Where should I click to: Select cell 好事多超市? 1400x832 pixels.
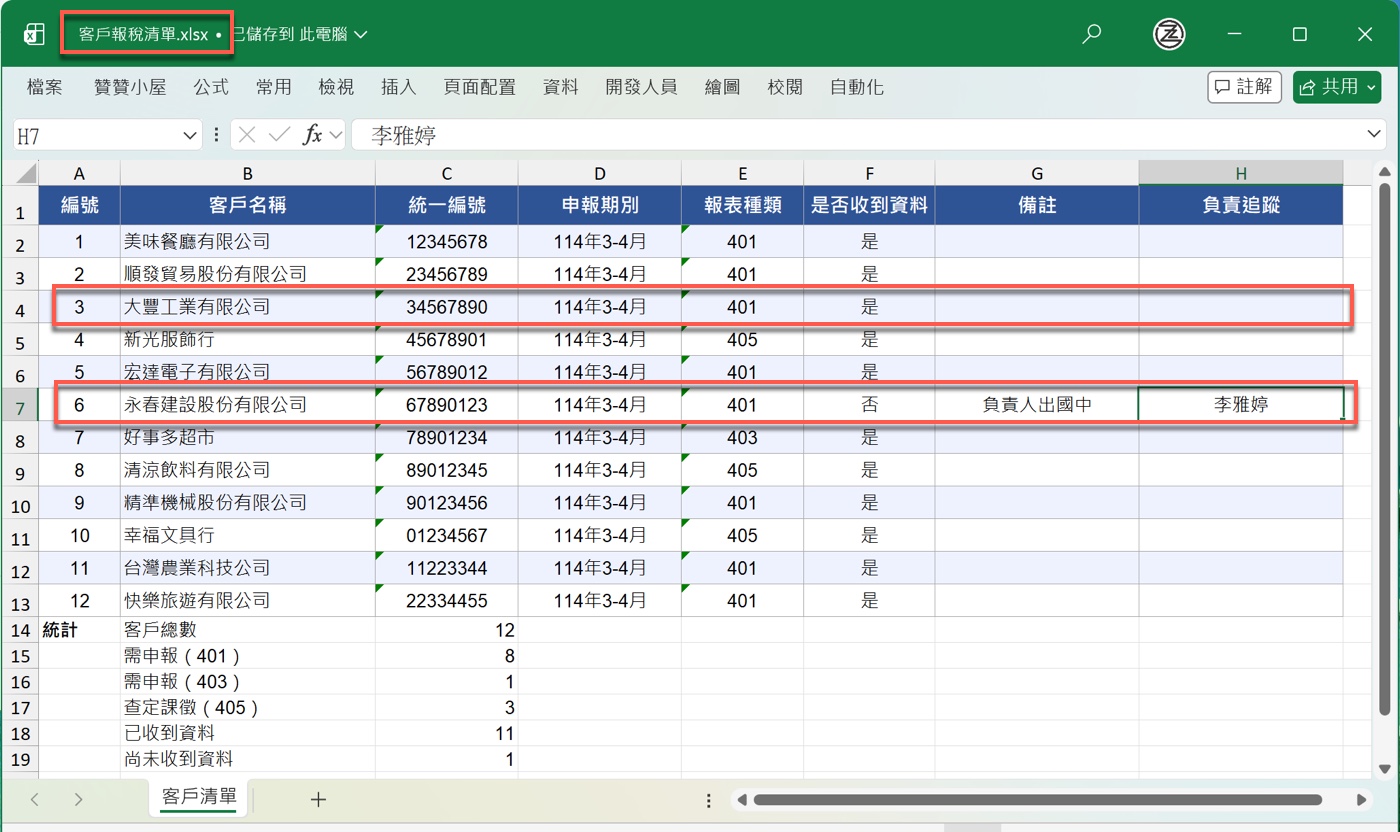(x=248, y=437)
